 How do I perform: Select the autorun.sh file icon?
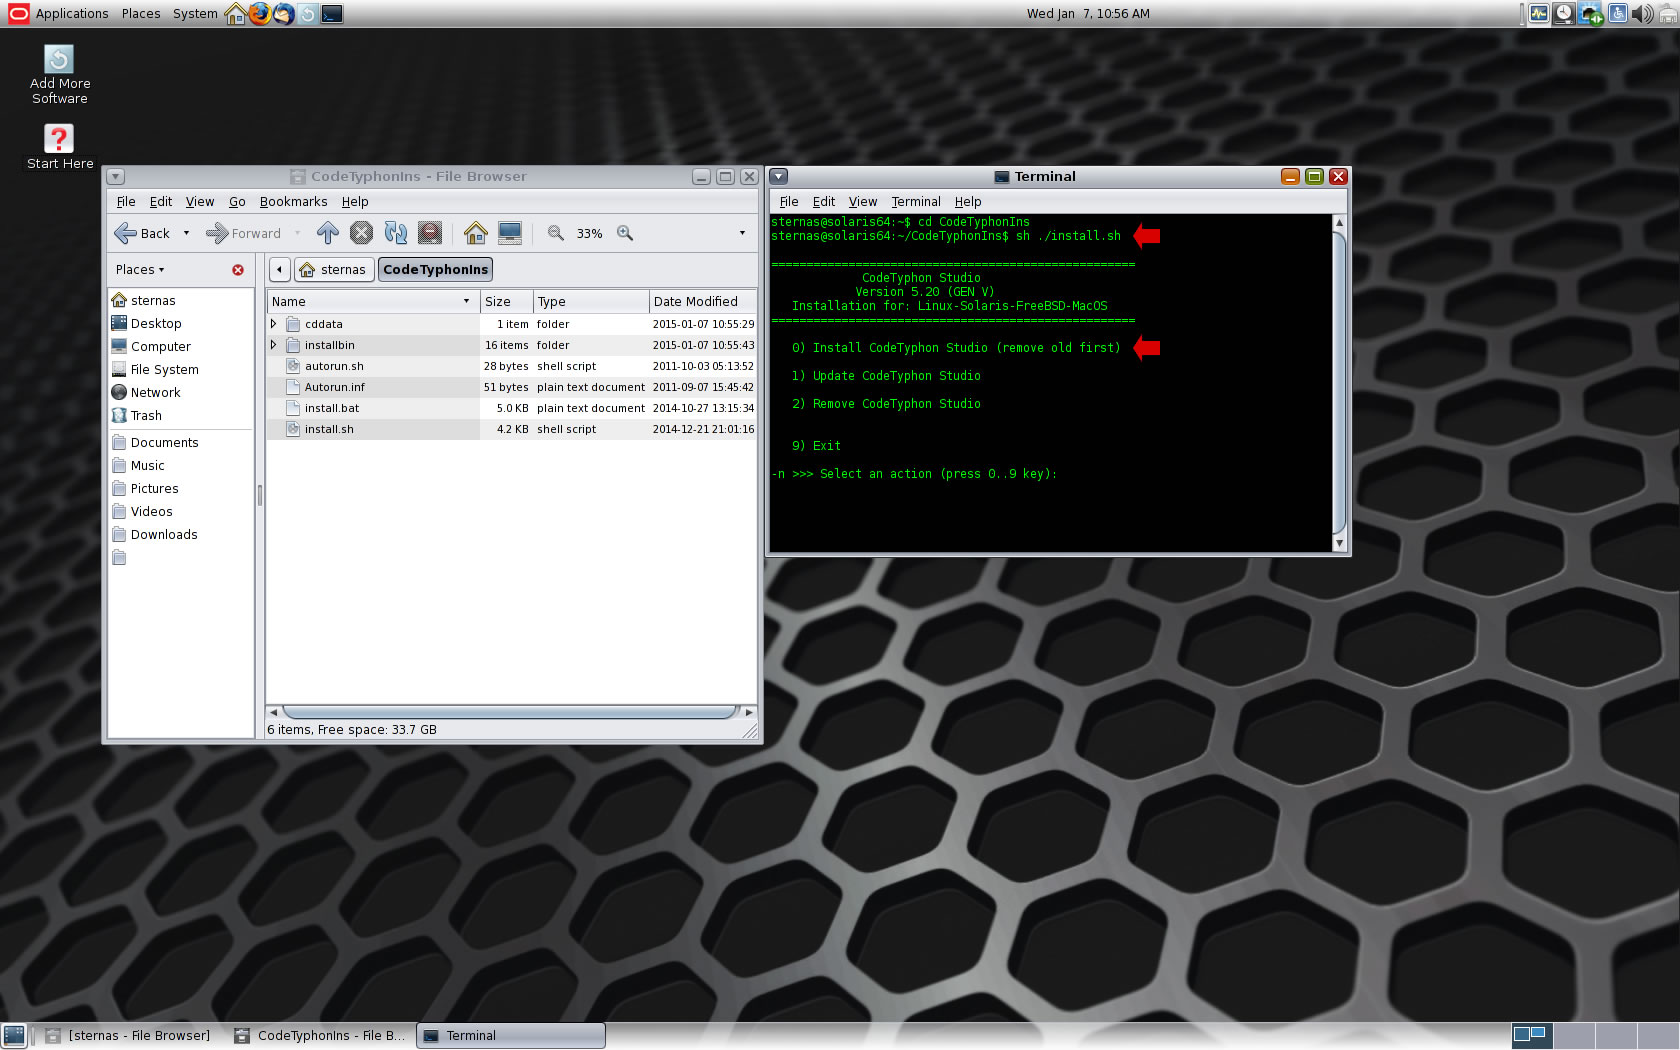click(293, 366)
